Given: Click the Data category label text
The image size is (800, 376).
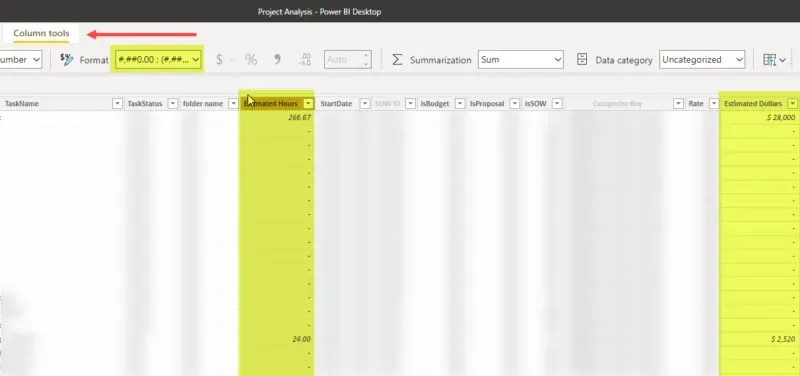Looking at the screenshot, I should pos(624,60).
